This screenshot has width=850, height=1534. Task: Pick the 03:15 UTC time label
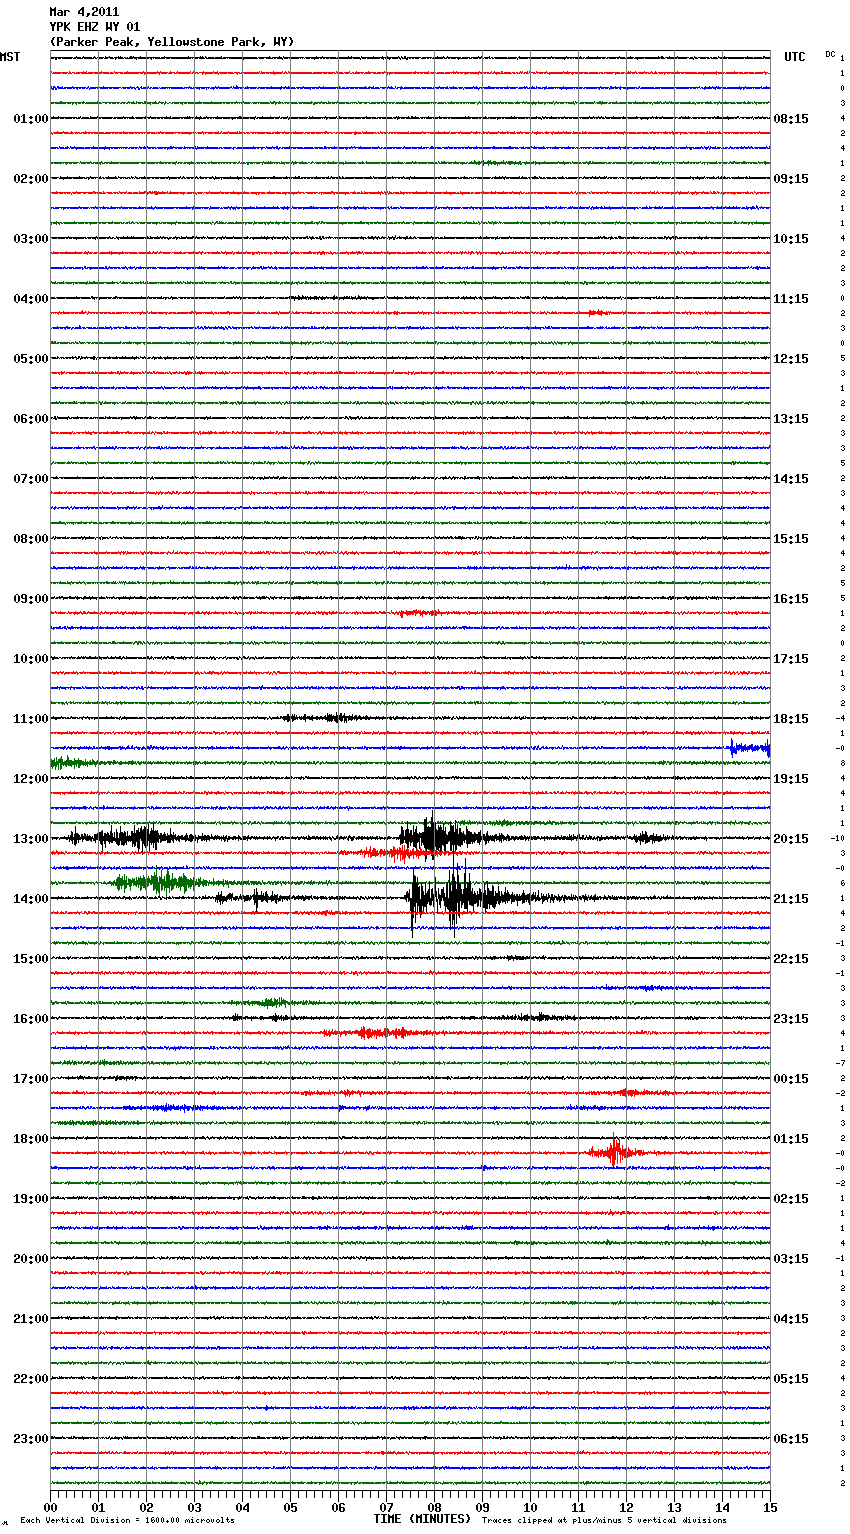coord(791,1259)
